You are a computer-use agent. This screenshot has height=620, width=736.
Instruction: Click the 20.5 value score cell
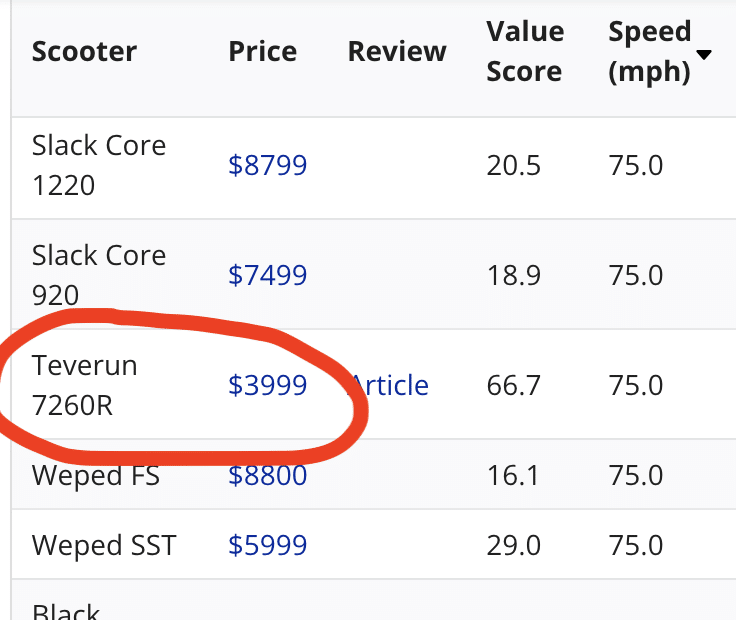click(x=513, y=165)
